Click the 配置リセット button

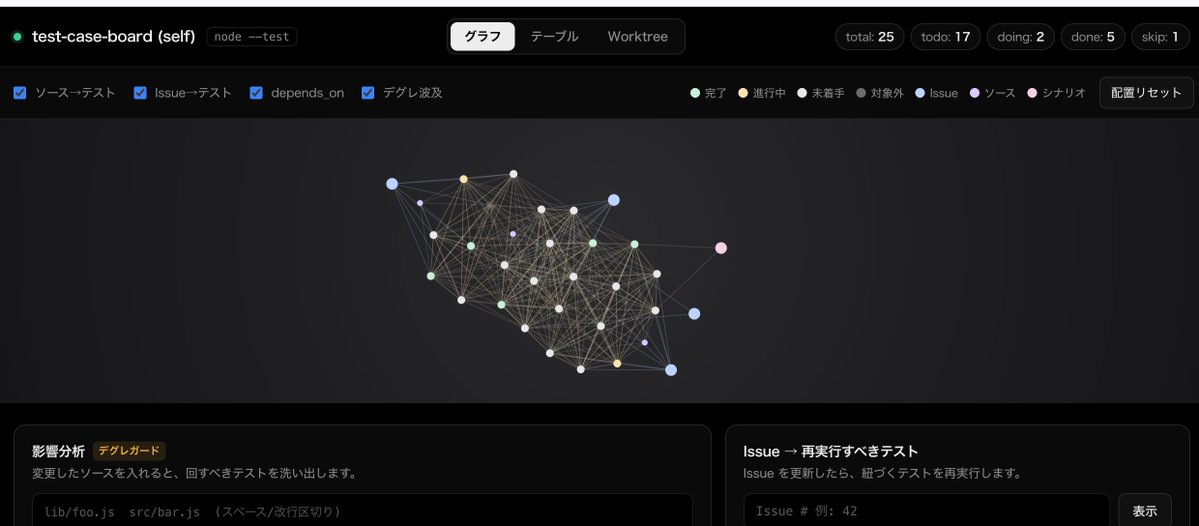[1146, 93]
